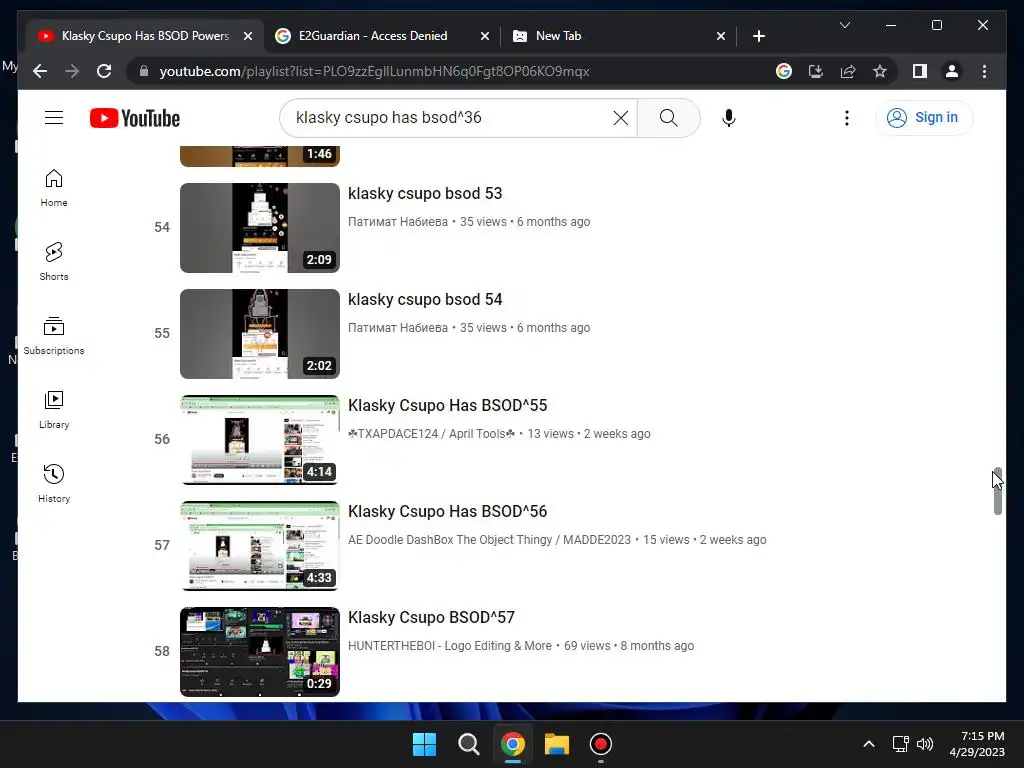Screen dimensions: 1024x768
Task: Visit AE Doodle DashBox channel link
Action: tap(489, 539)
